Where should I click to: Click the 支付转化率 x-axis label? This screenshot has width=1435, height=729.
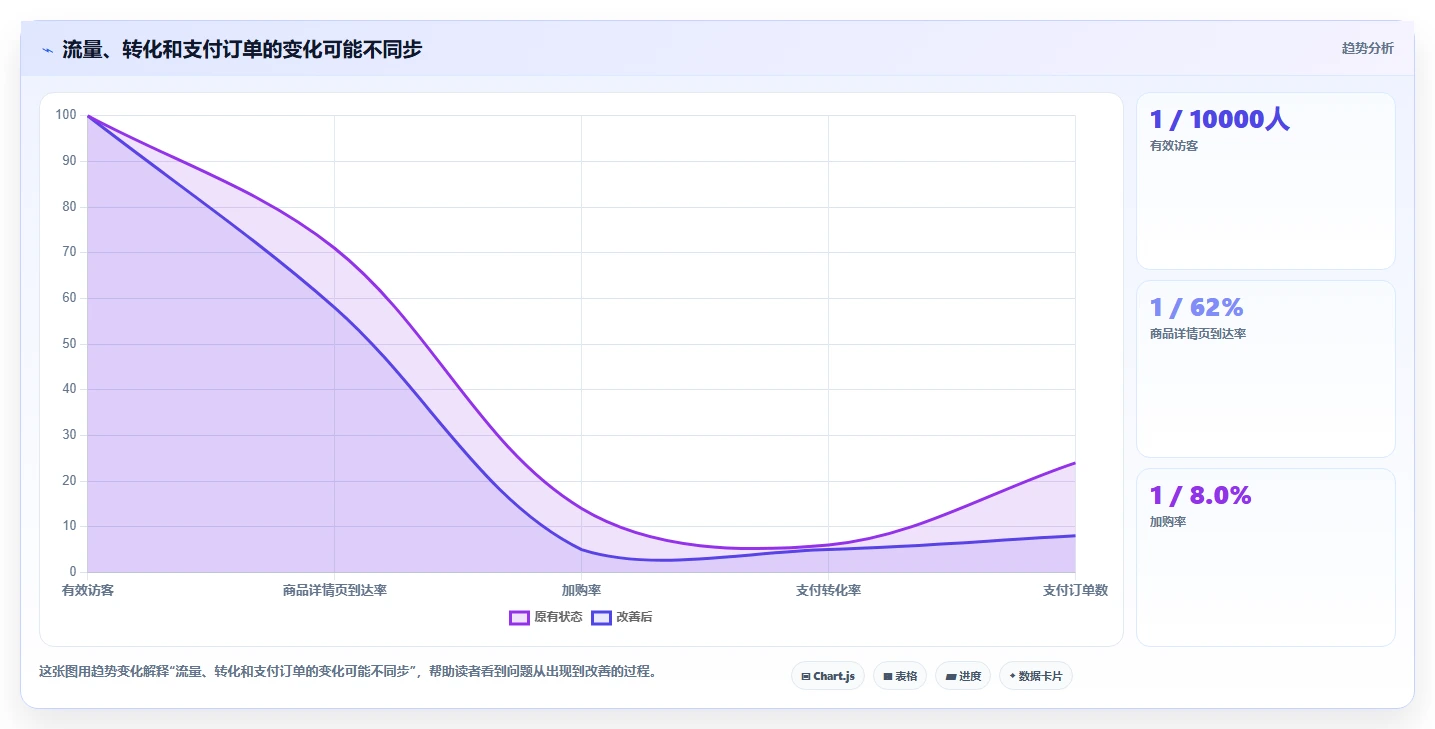click(x=828, y=591)
